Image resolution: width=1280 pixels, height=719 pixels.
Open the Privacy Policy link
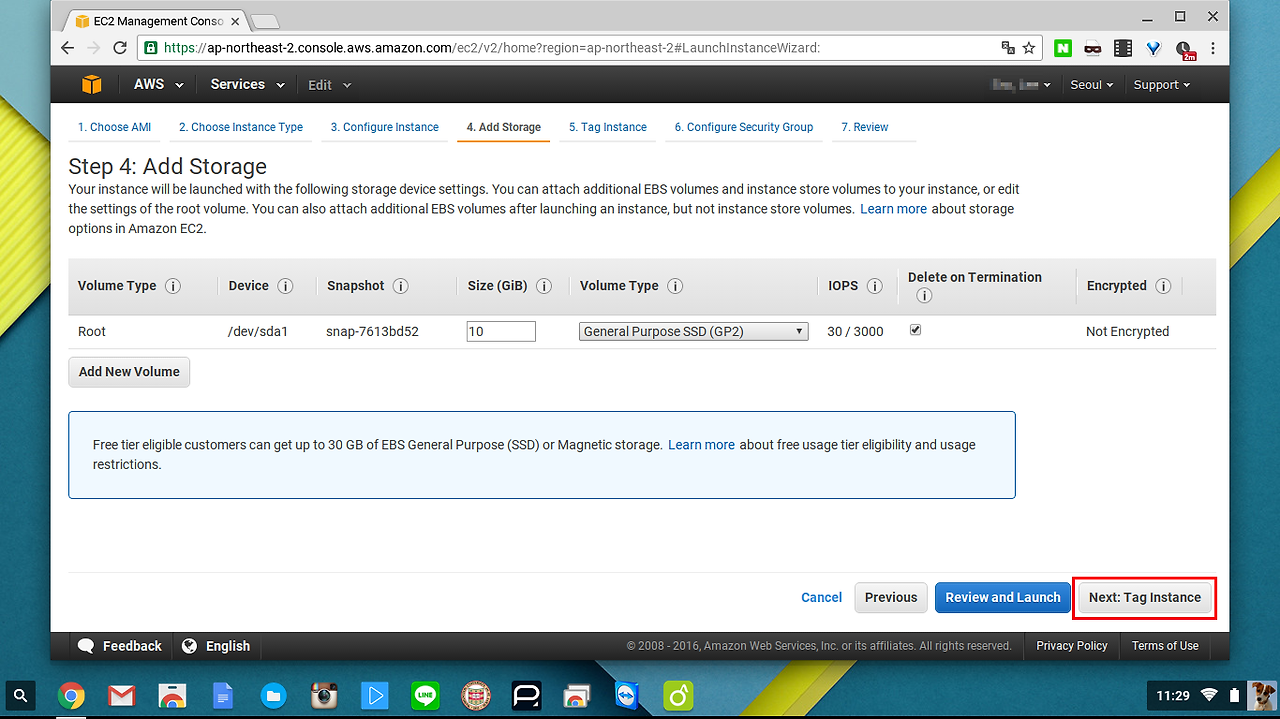coord(1072,646)
